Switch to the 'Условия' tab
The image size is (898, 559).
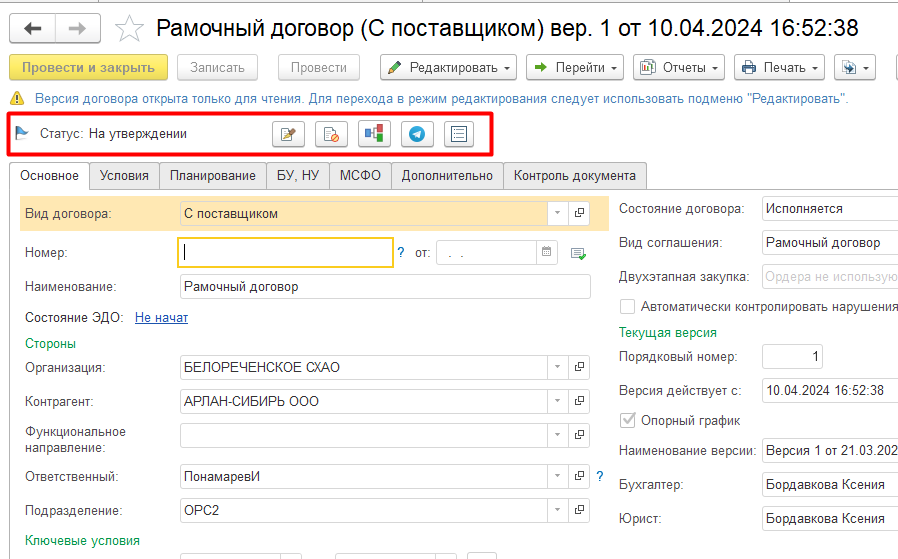pos(124,176)
